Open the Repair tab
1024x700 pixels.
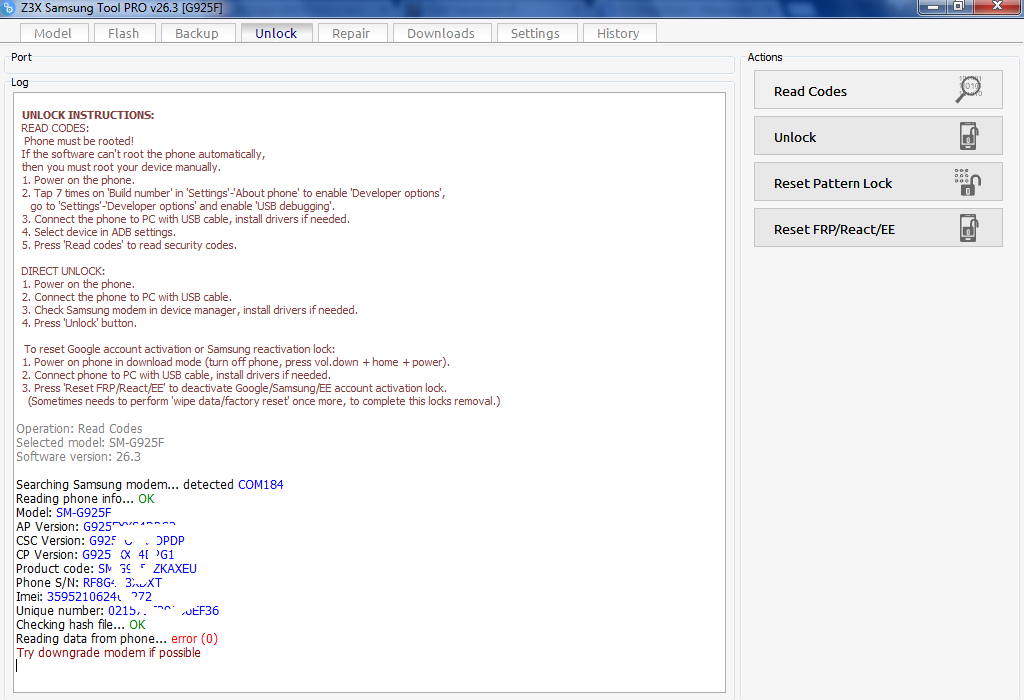(351, 33)
